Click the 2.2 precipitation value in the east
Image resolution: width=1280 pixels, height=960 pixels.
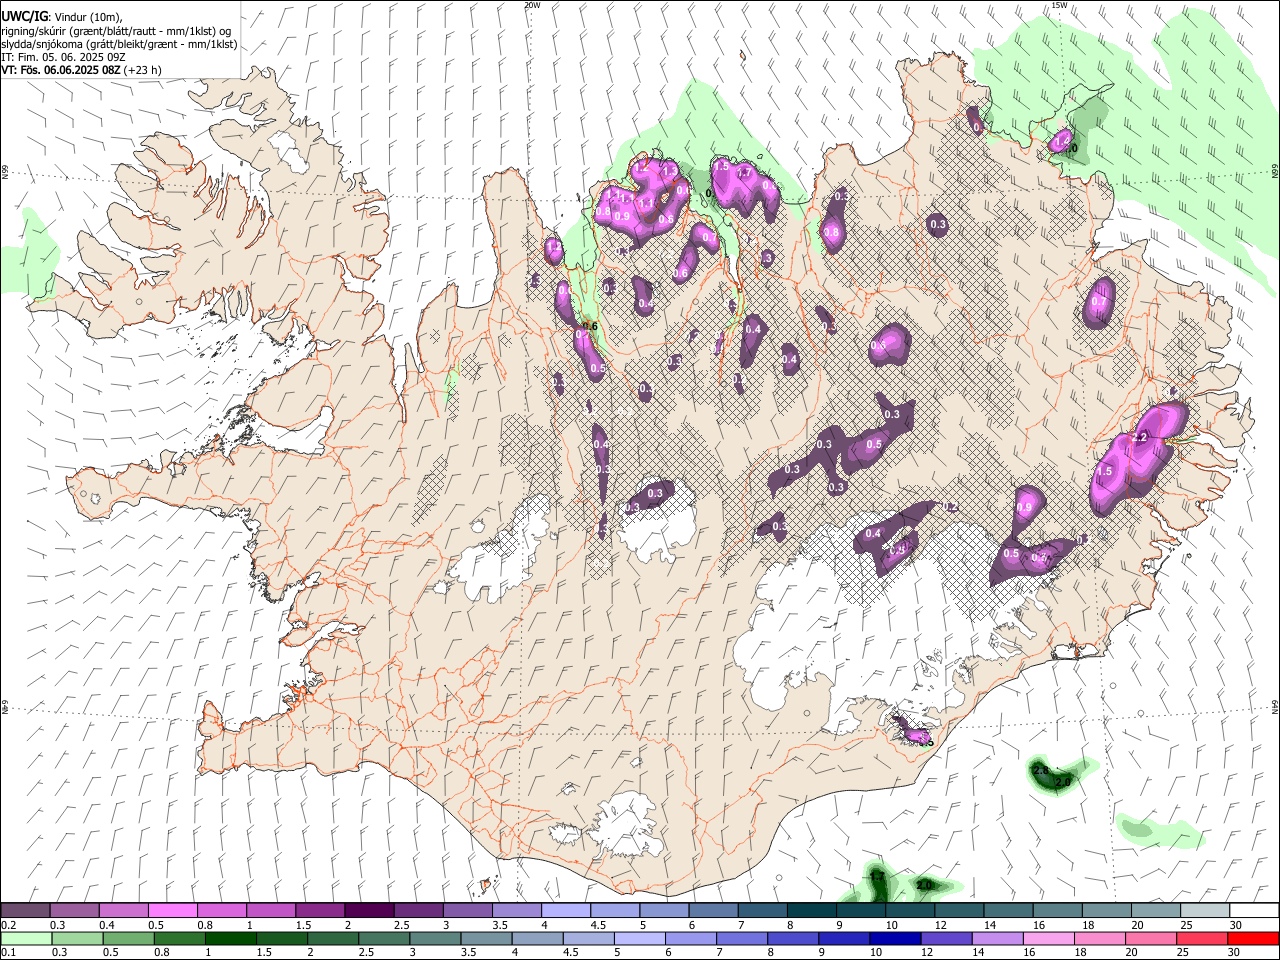pos(1139,439)
